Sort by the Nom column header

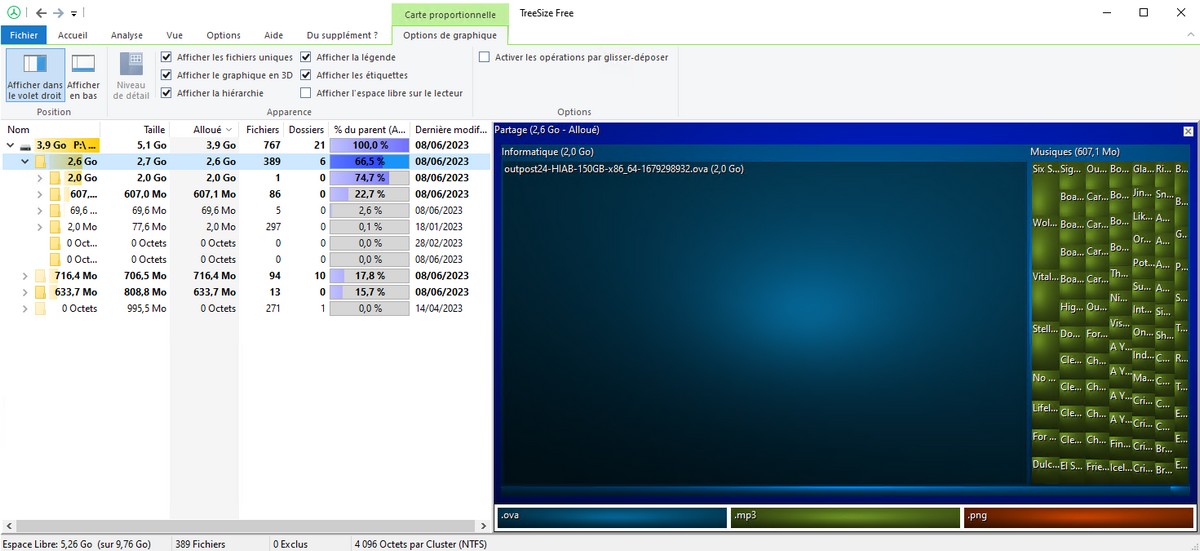pyautogui.click(x=50, y=130)
